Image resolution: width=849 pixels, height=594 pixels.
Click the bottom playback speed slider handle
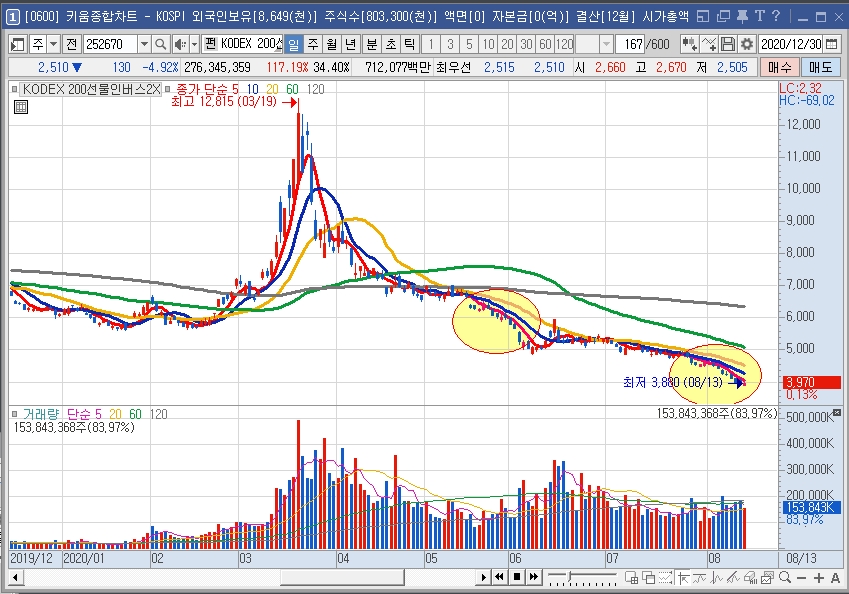(x=569, y=577)
